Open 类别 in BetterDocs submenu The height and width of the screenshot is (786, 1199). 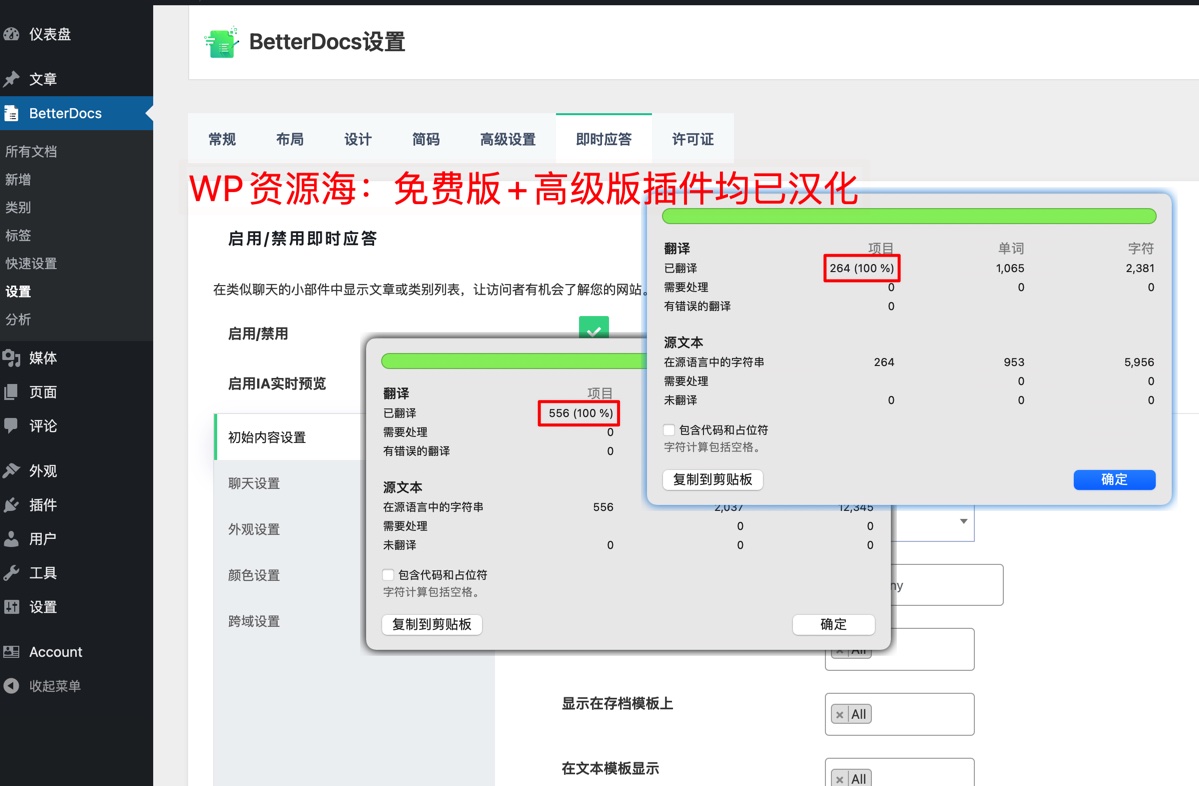(x=18, y=207)
